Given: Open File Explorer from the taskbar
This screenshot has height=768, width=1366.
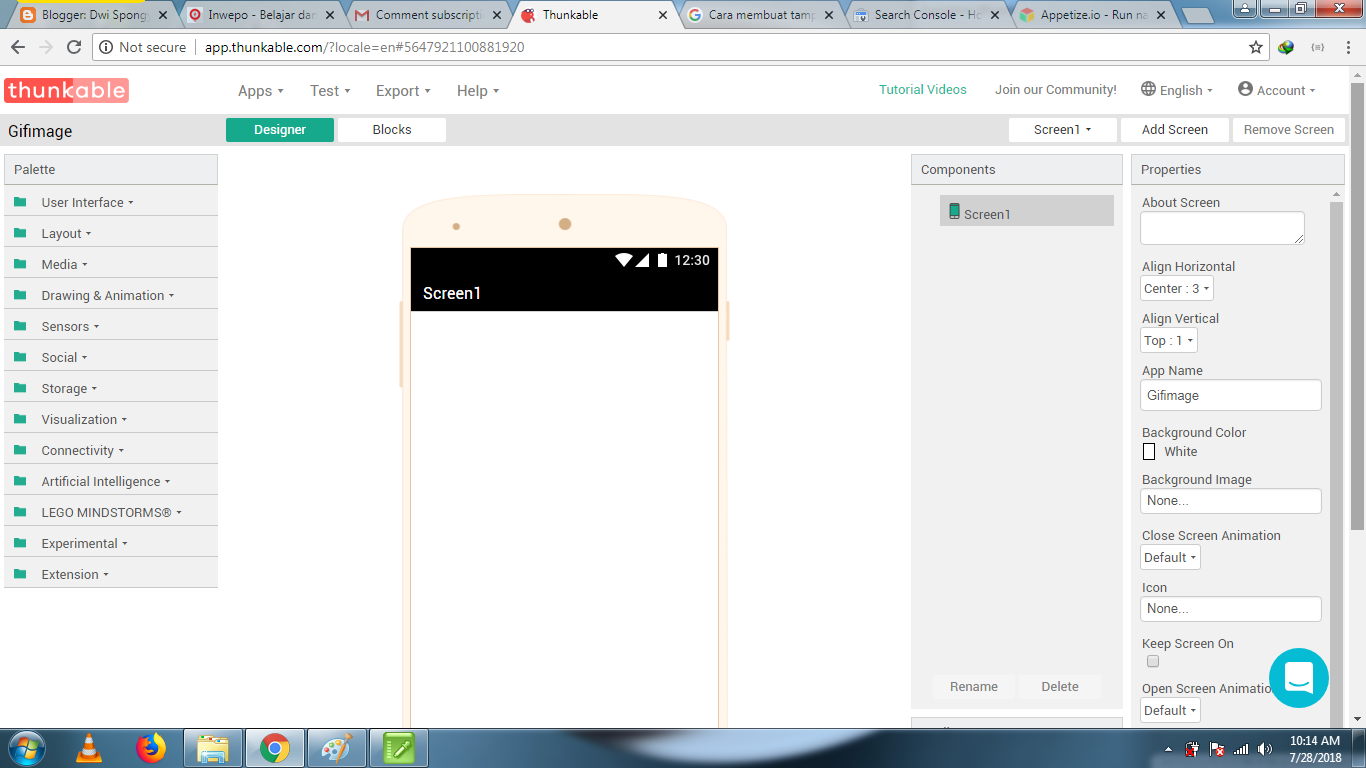Looking at the screenshot, I should pyautogui.click(x=213, y=748).
